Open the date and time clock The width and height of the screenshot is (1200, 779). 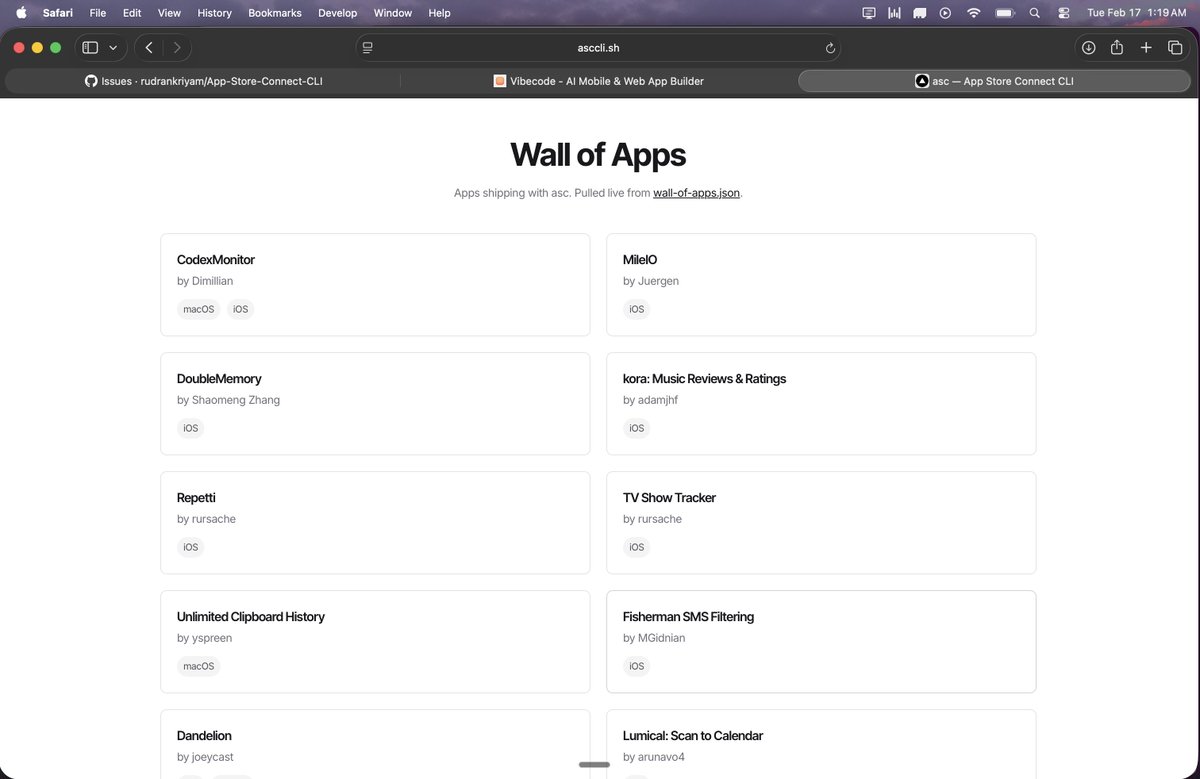point(1136,13)
